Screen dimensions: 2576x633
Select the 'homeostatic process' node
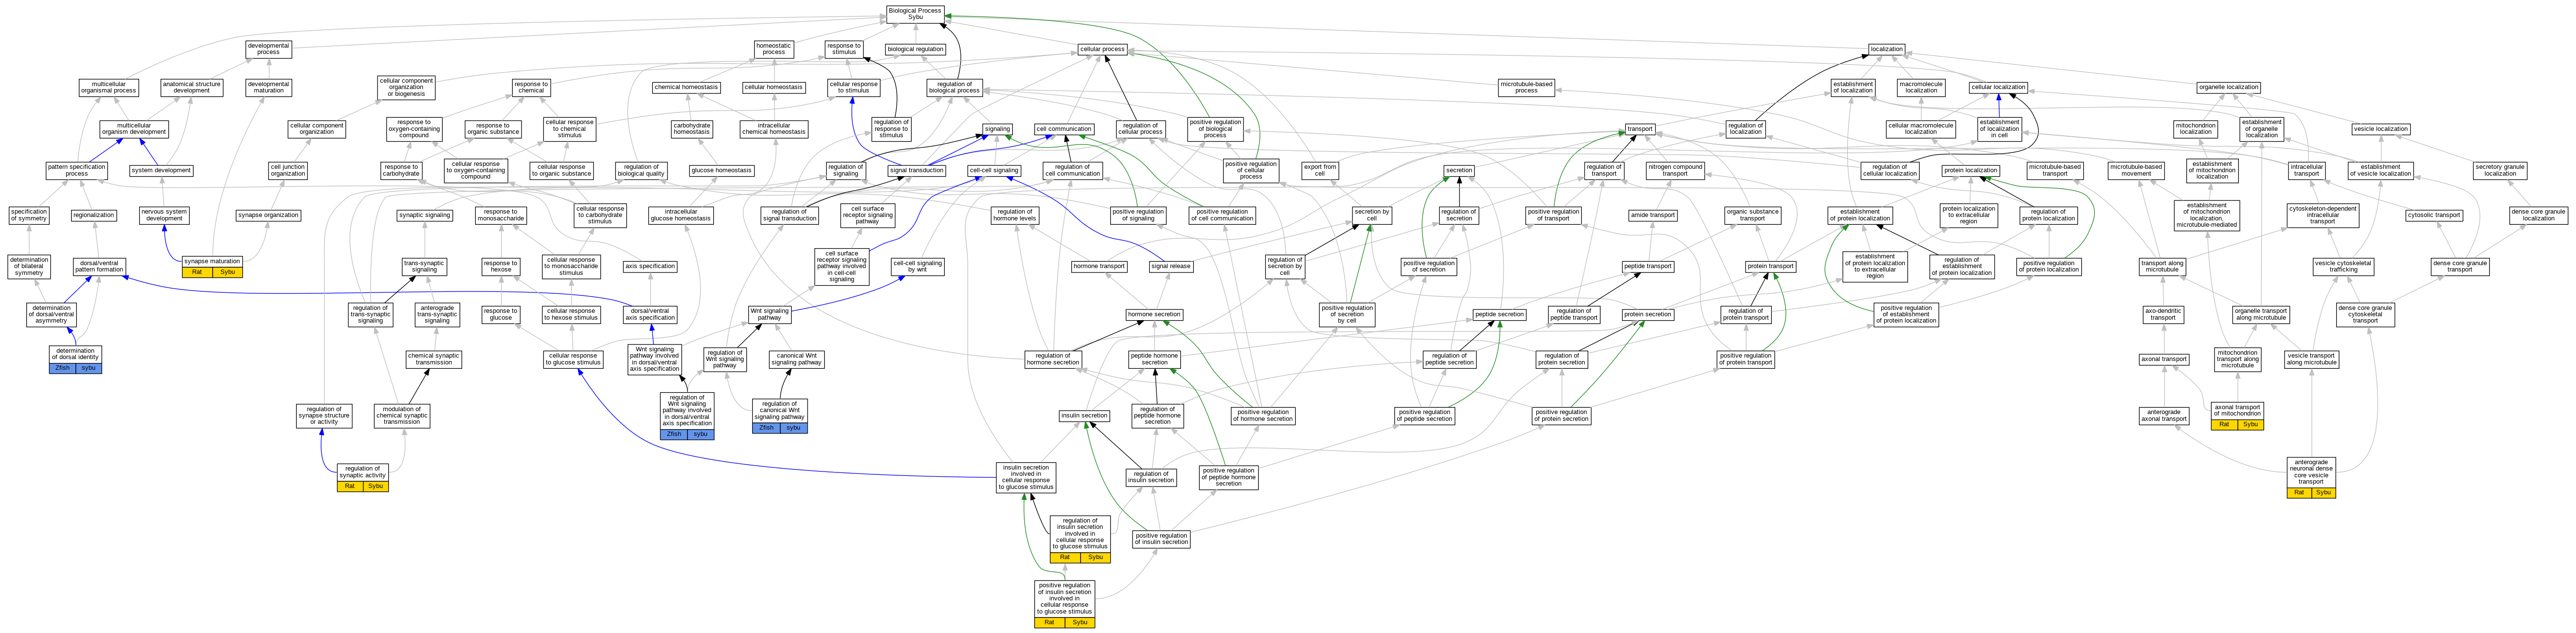(773, 48)
